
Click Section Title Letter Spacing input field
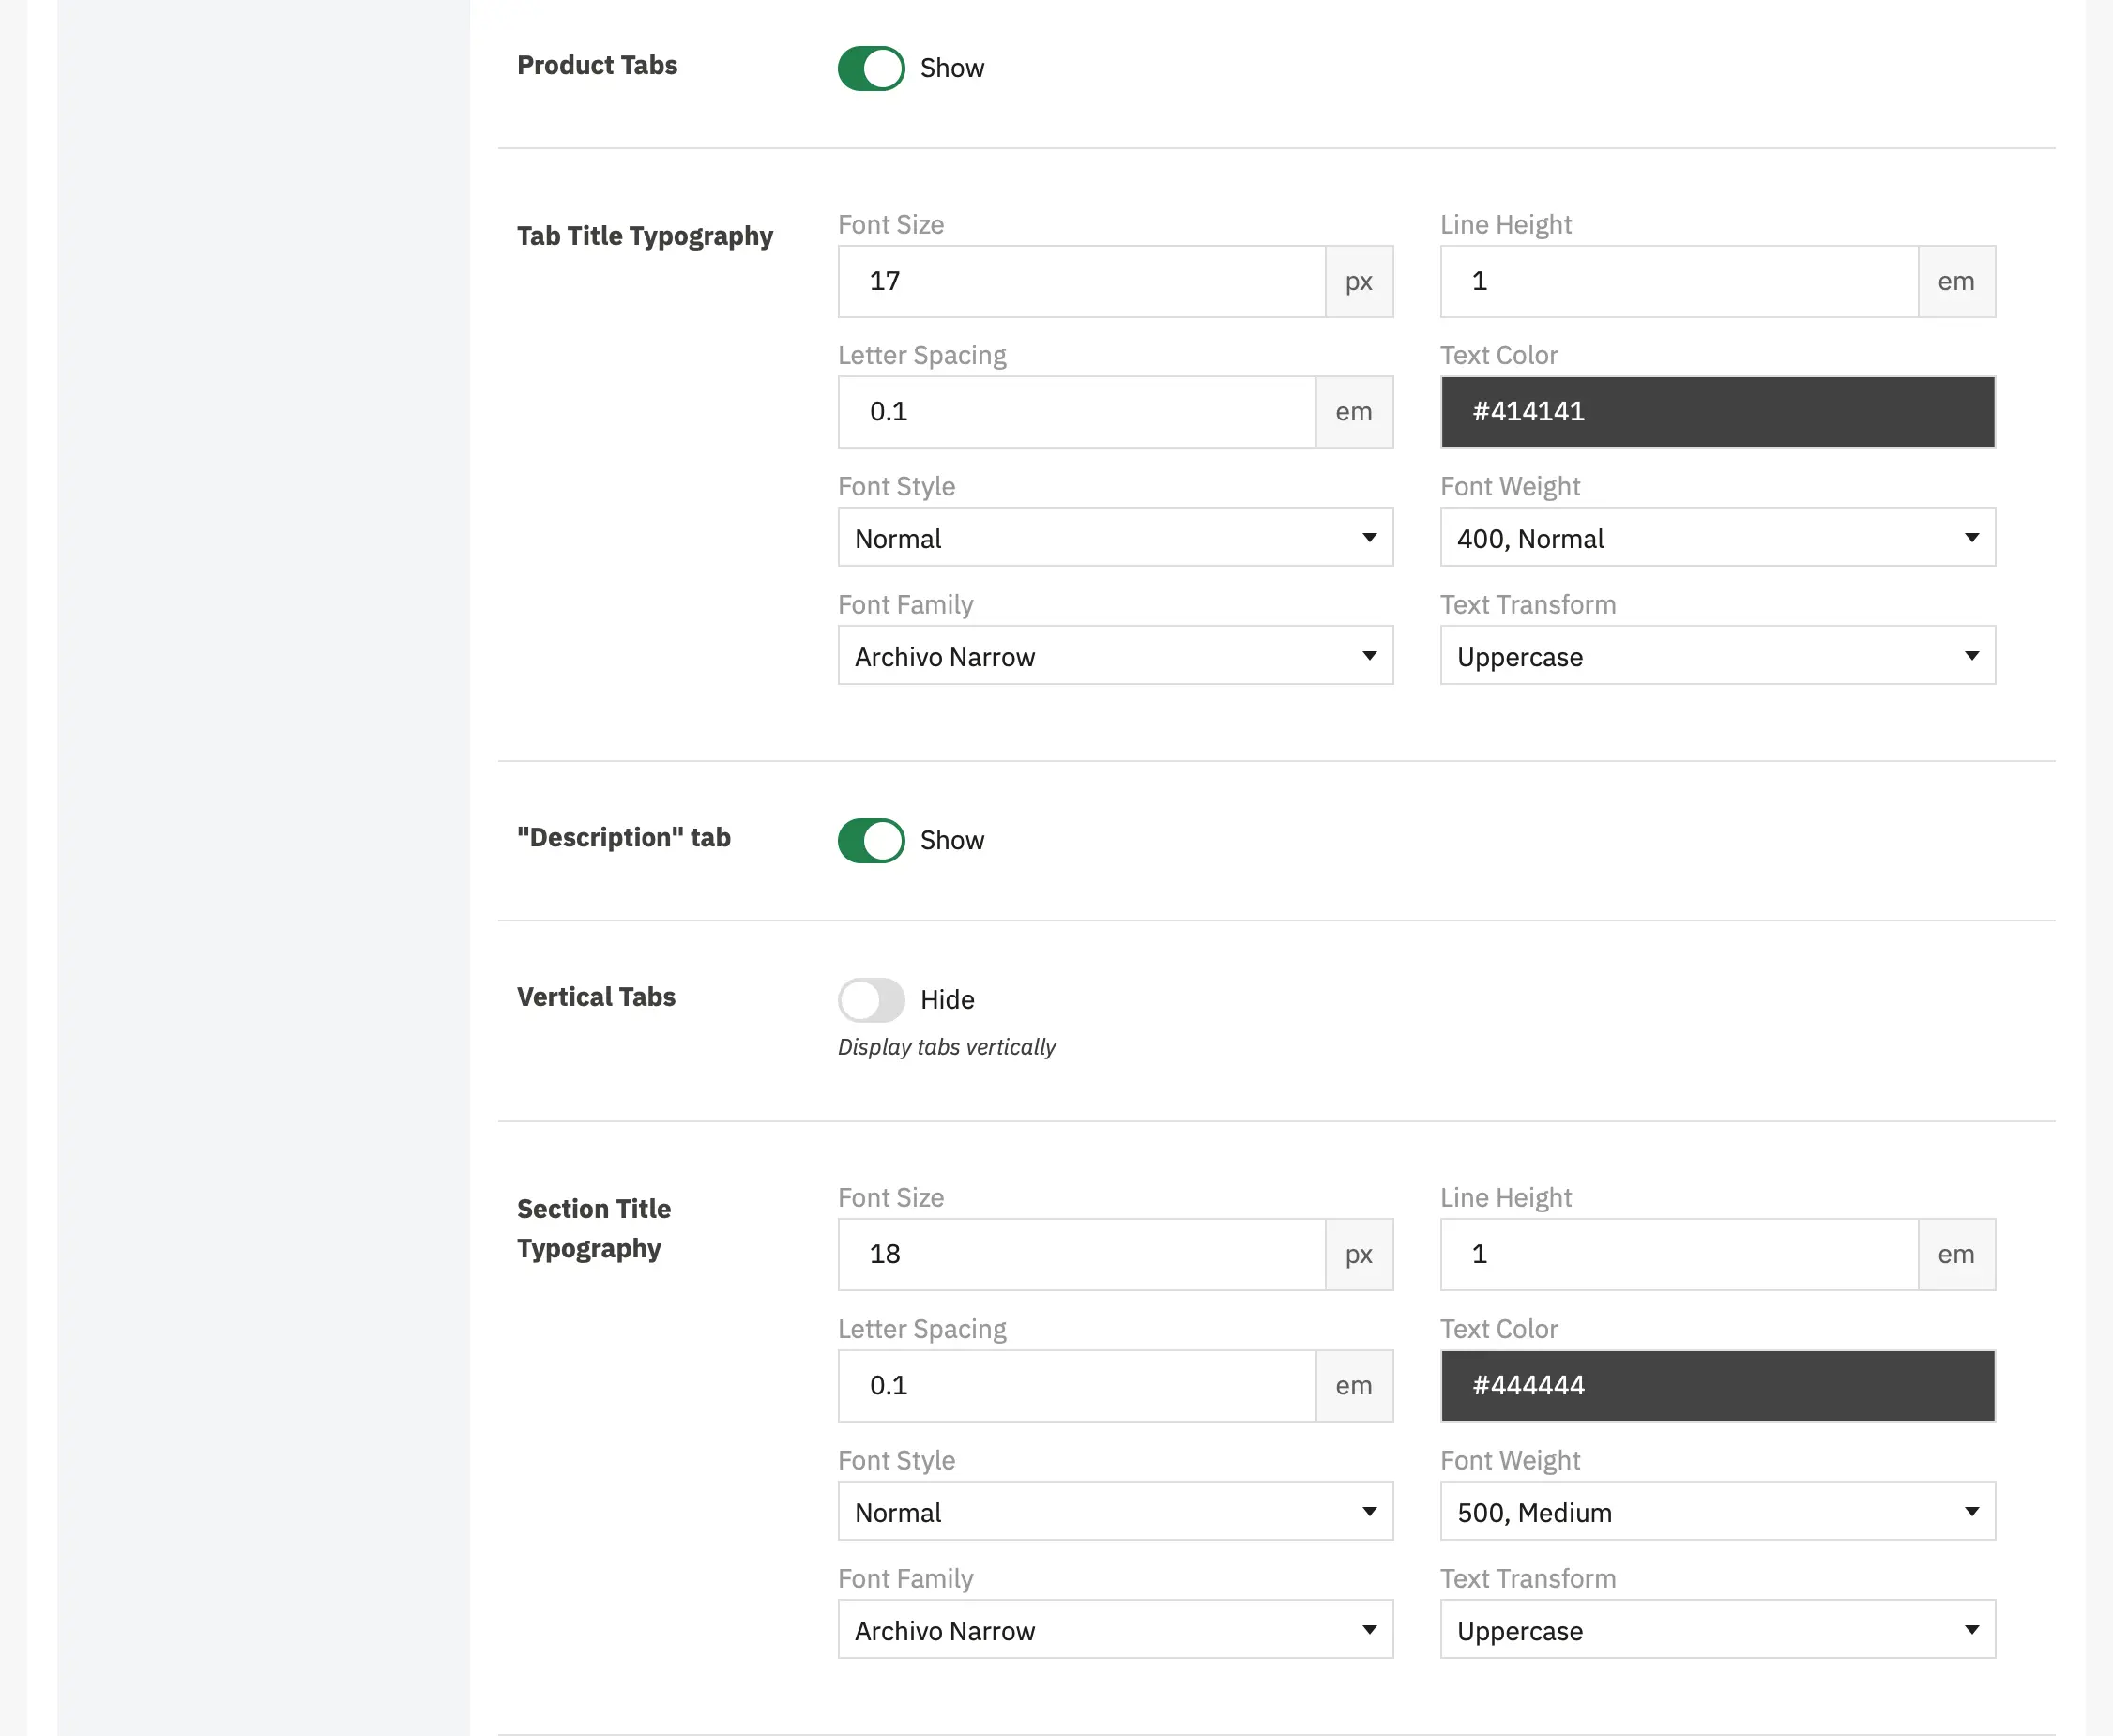pos(1077,1386)
